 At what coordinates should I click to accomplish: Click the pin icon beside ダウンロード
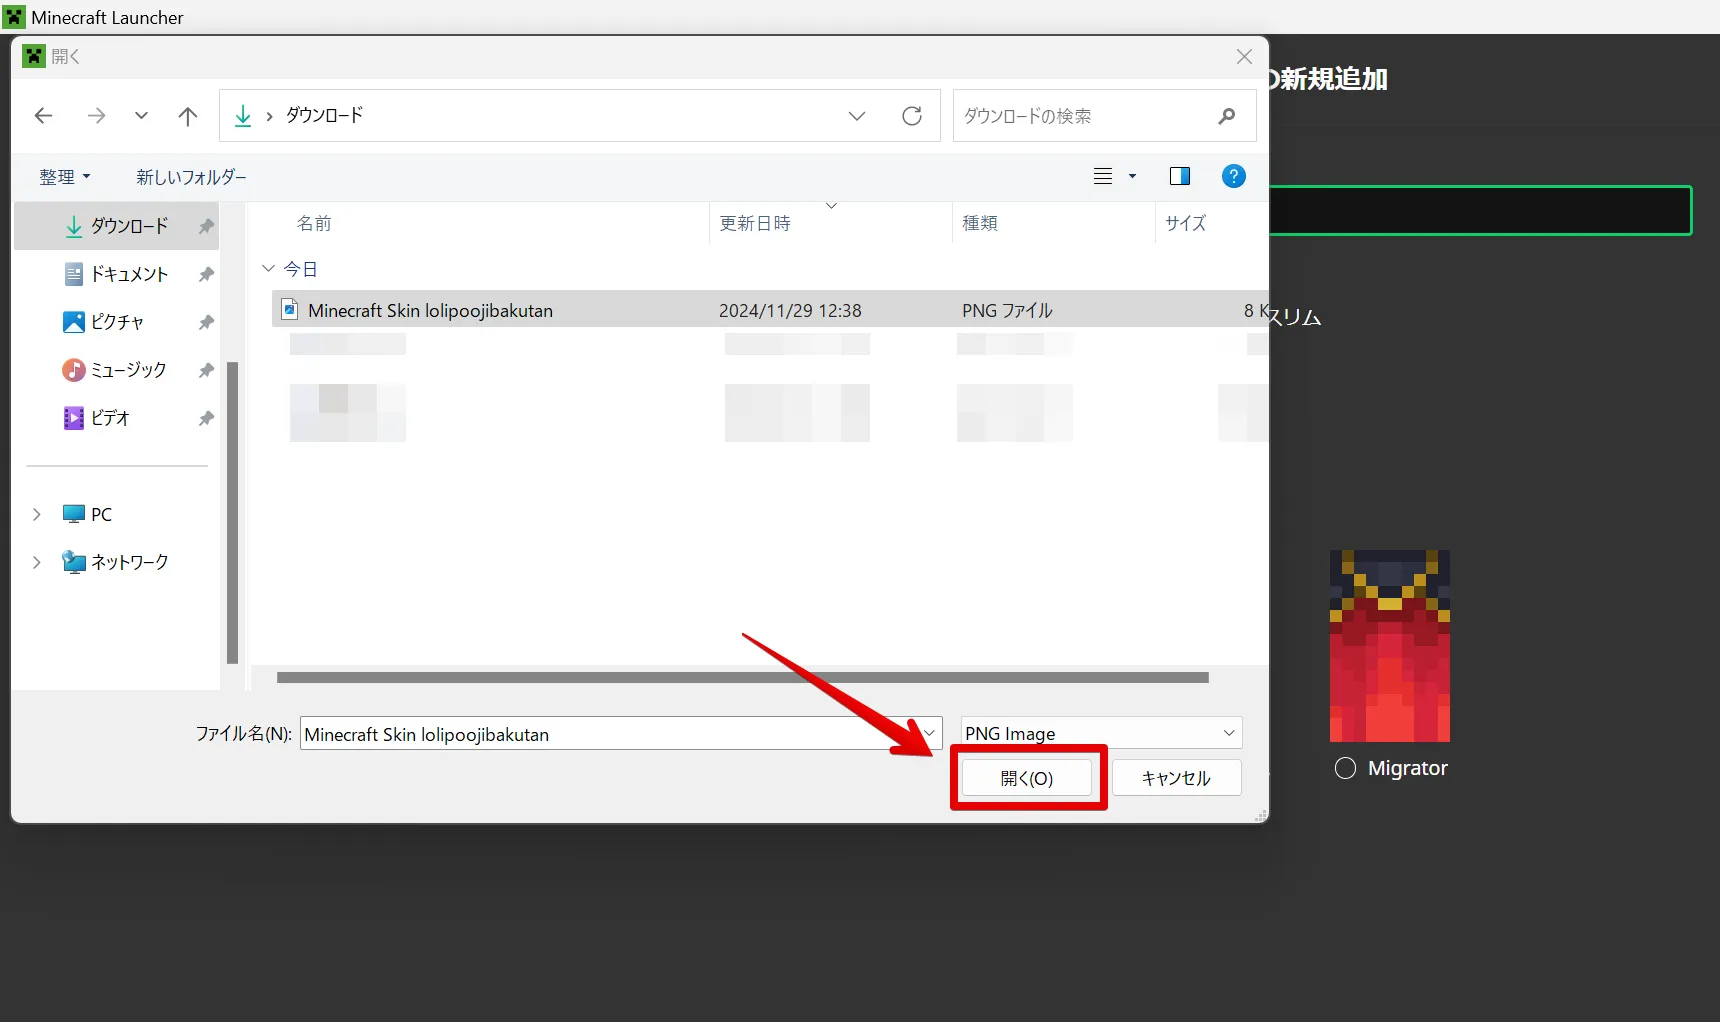tap(206, 226)
